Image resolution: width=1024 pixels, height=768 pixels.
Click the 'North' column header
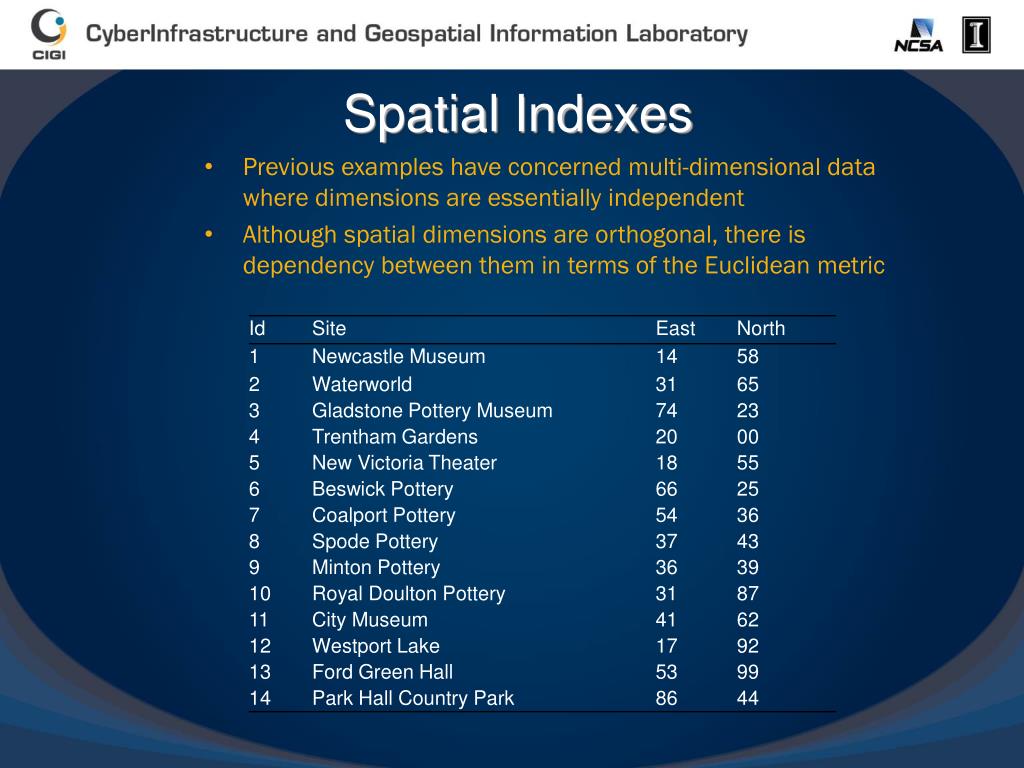pos(761,328)
